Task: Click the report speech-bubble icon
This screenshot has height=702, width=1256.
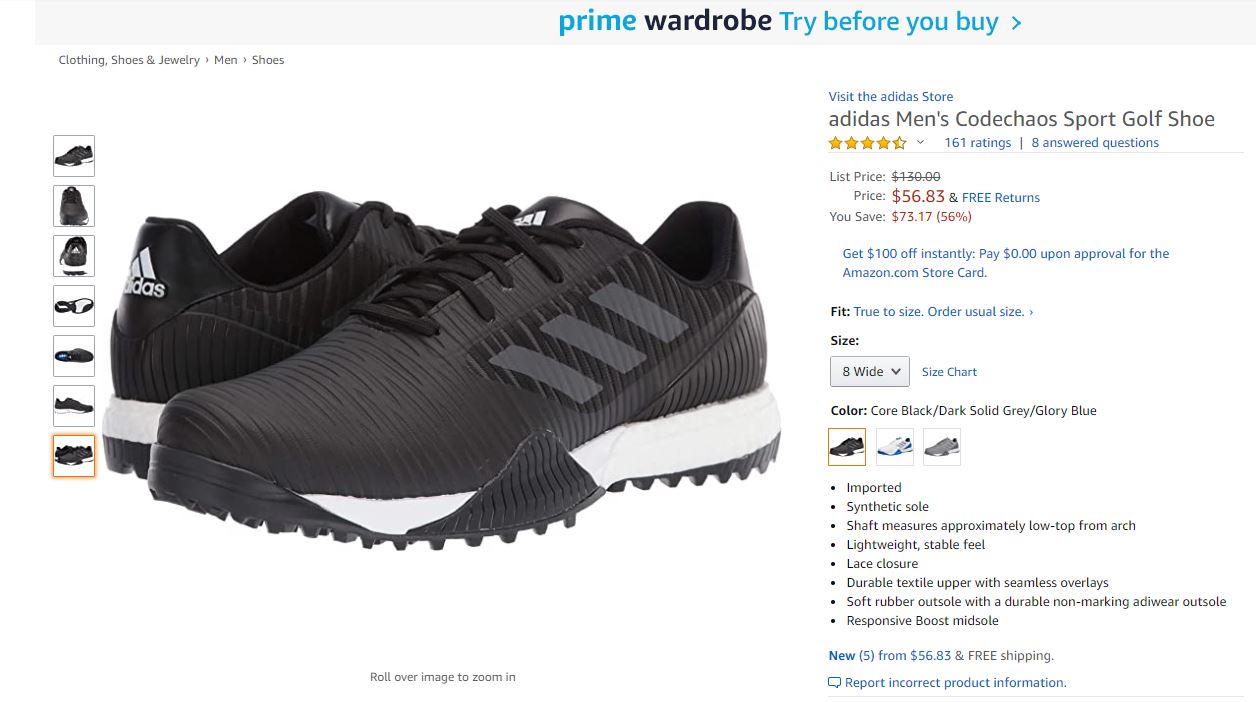Action: 834,683
